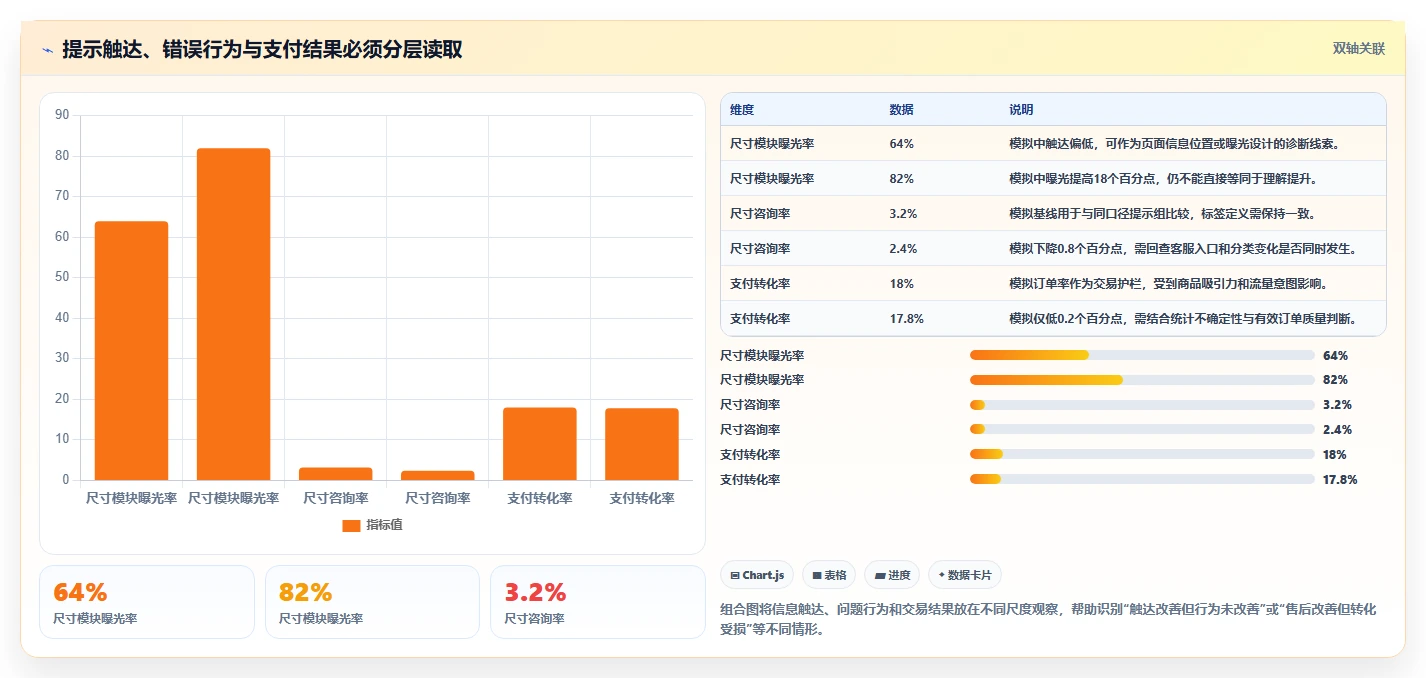Click the chart bar reaching 18
The width and height of the screenshot is (1426, 678).
[540, 444]
